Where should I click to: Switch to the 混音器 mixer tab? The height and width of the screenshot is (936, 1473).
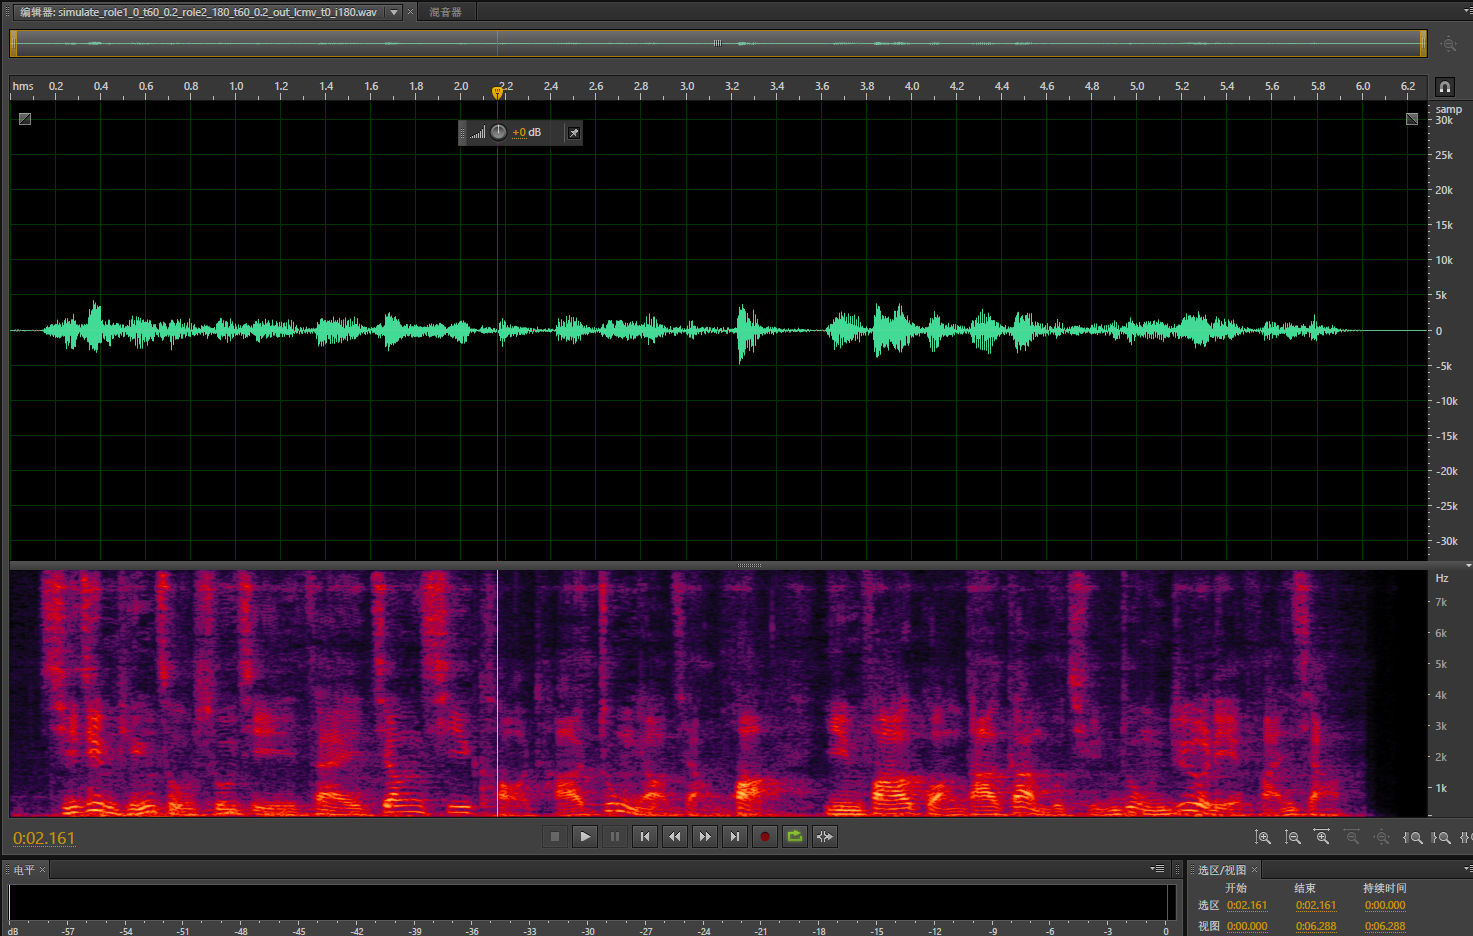446,12
